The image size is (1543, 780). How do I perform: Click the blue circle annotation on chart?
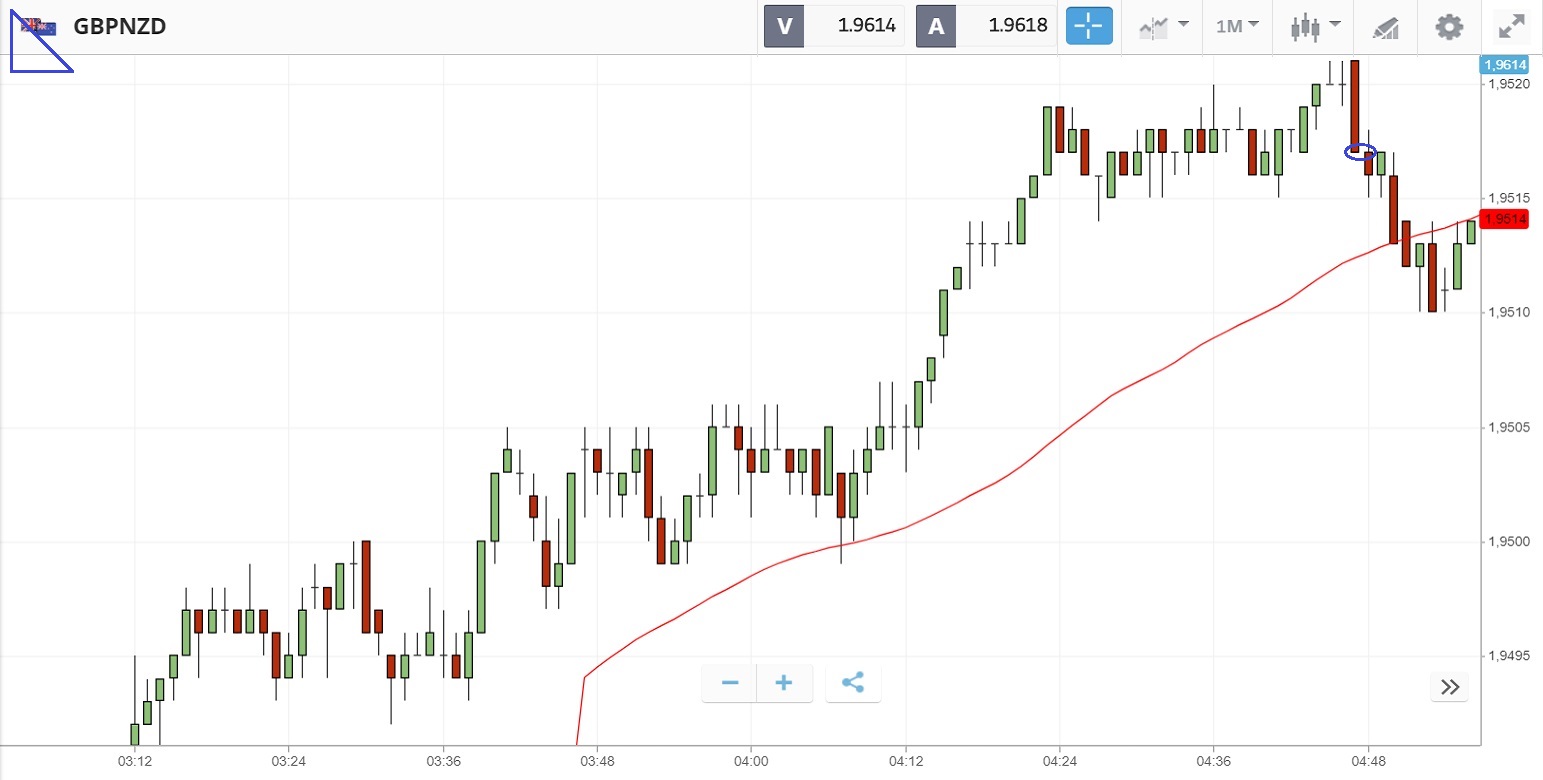point(1360,153)
